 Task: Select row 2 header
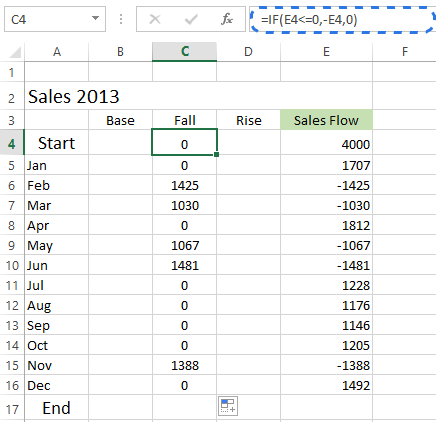tap(12, 96)
